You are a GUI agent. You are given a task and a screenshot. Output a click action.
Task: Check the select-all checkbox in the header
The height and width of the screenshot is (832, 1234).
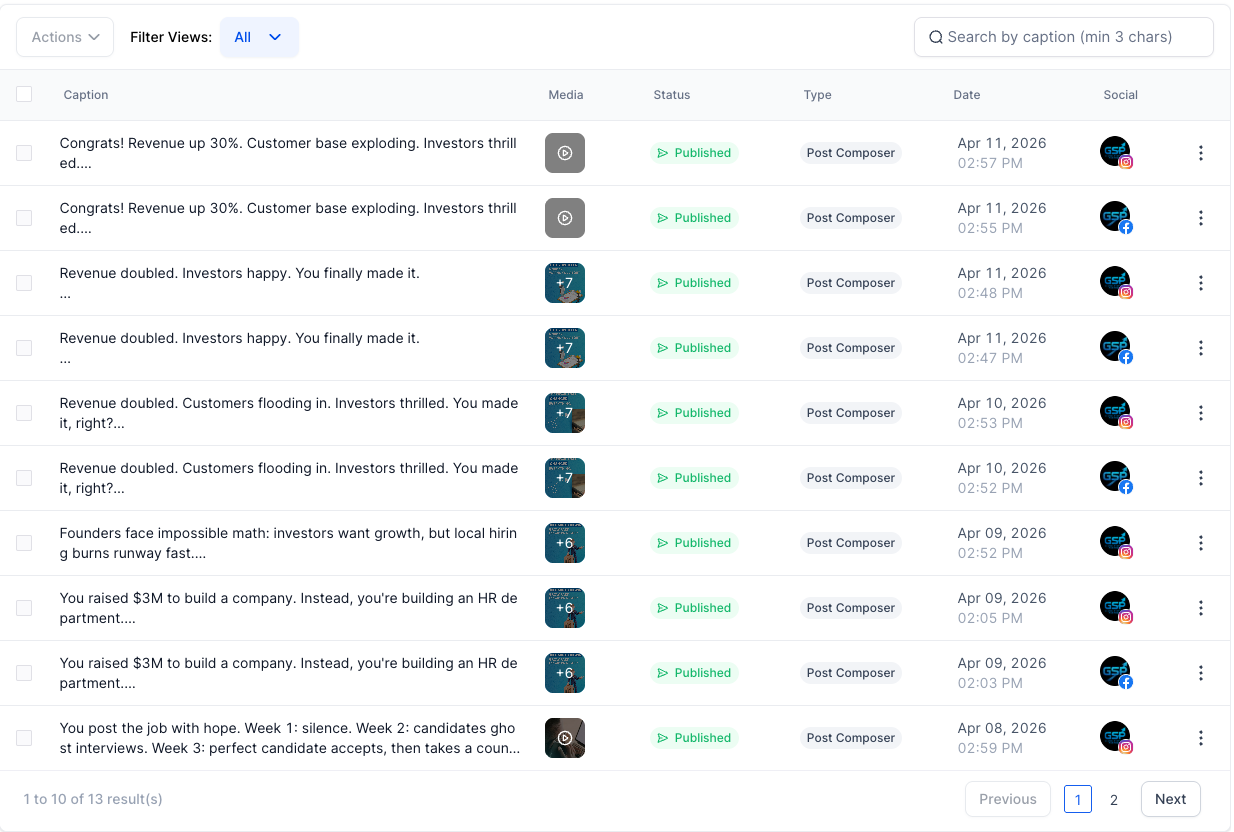click(24, 93)
